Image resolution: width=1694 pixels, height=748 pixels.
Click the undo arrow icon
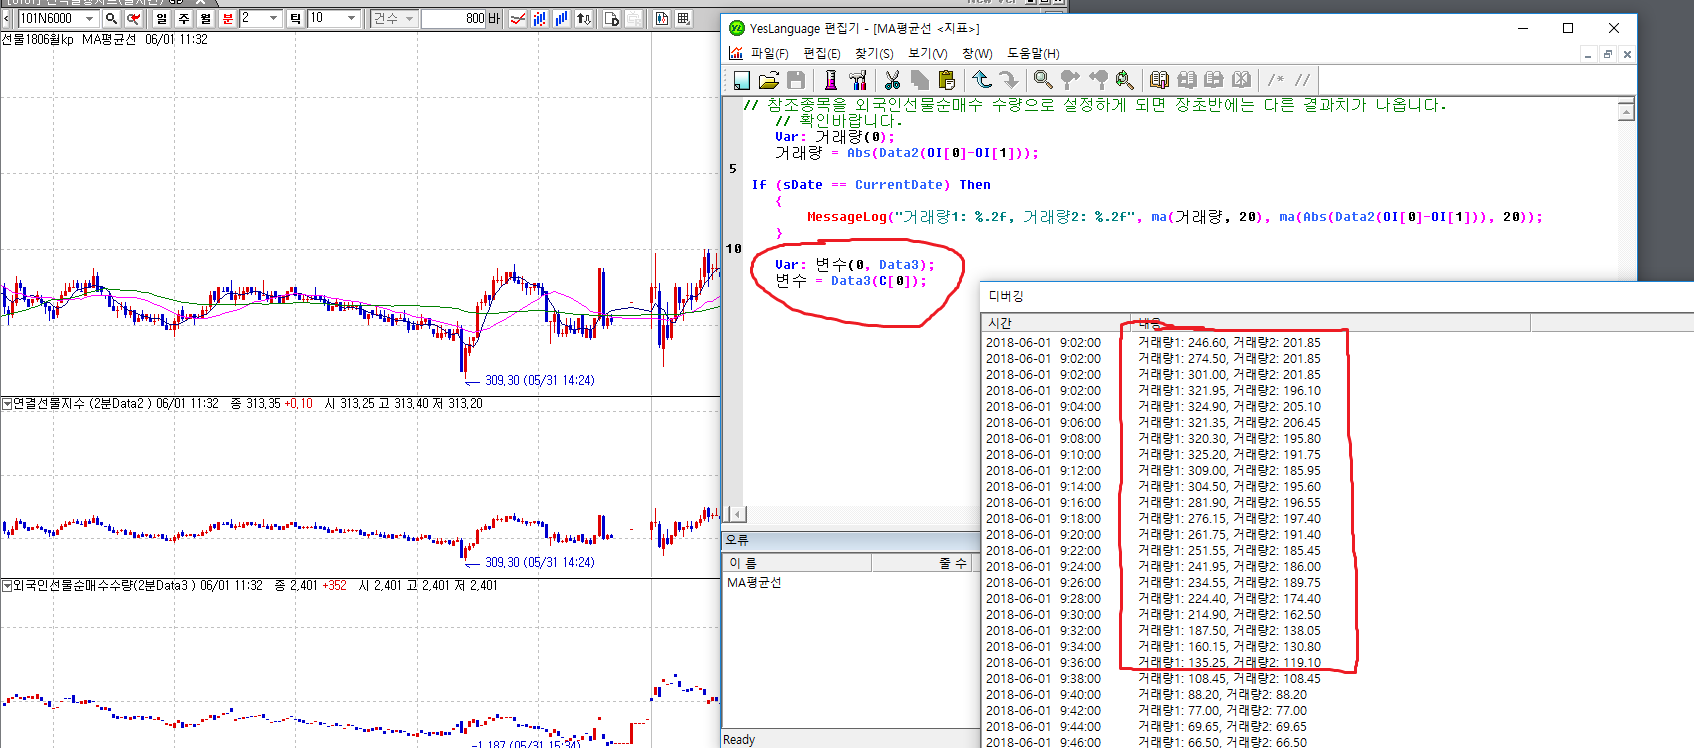[982, 80]
